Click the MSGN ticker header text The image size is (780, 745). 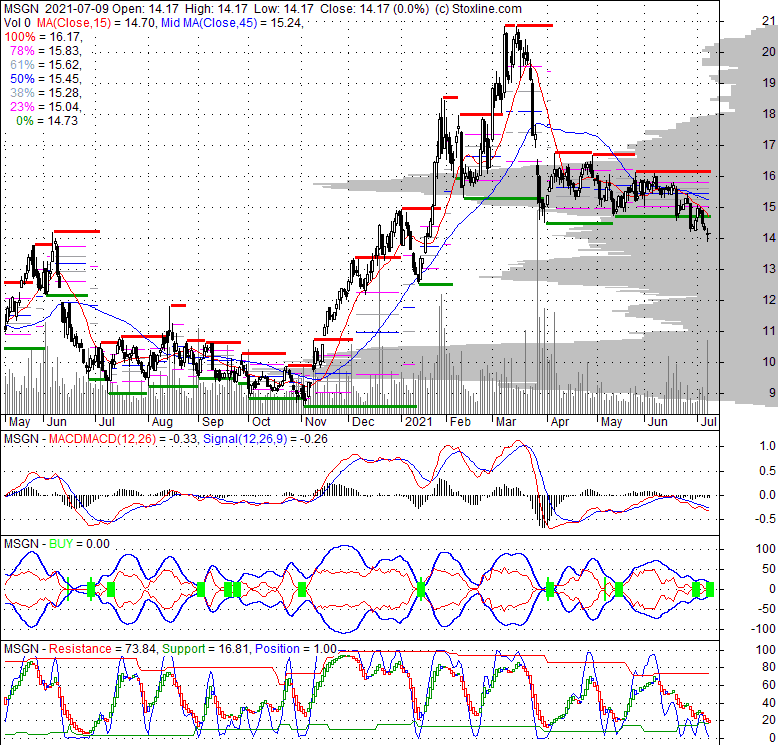coord(20,9)
